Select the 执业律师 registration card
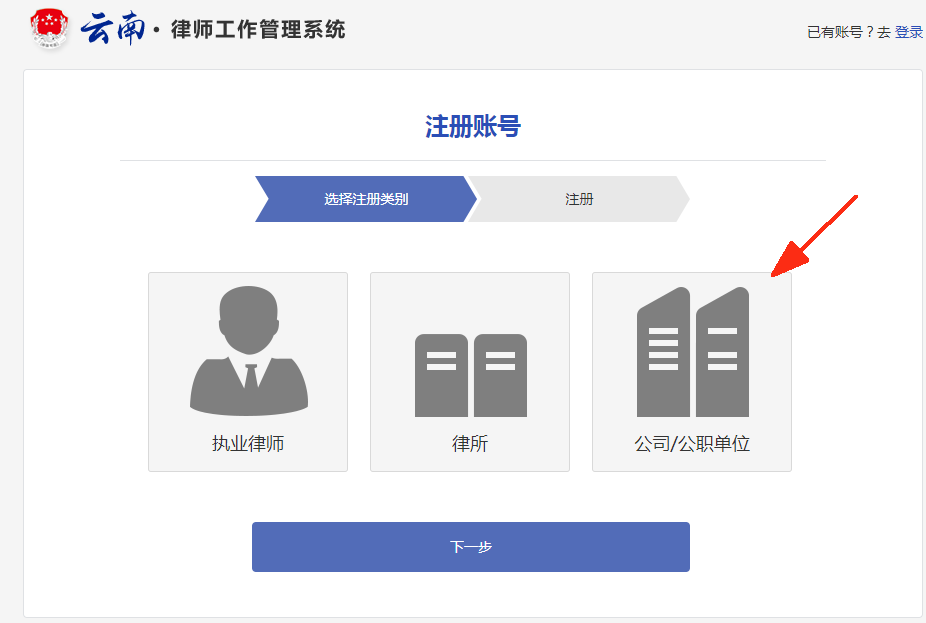Viewport: 926px width, 623px height. tap(247, 371)
